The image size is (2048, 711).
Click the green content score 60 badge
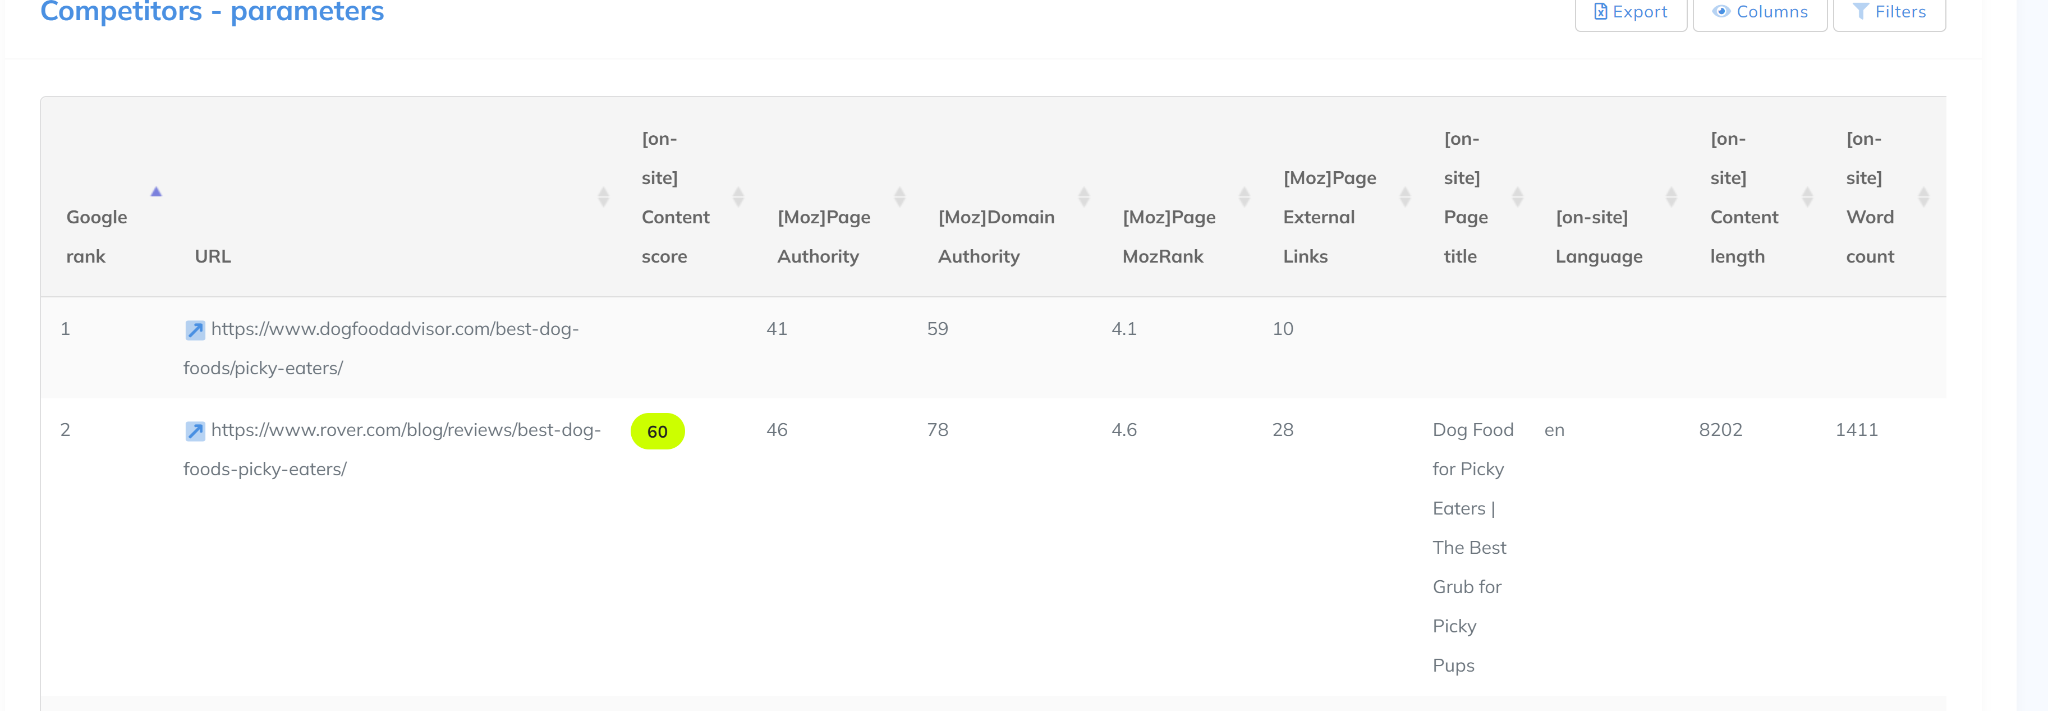pyautogui.click(x=658, y=432)
